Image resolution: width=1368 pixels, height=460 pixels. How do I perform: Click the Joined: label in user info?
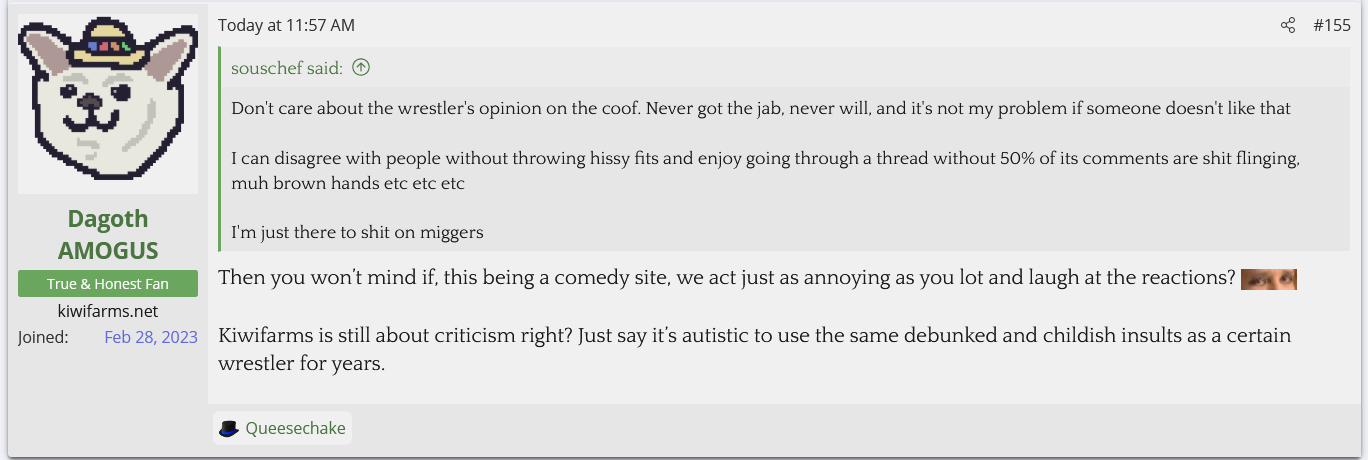pos(43,338)
